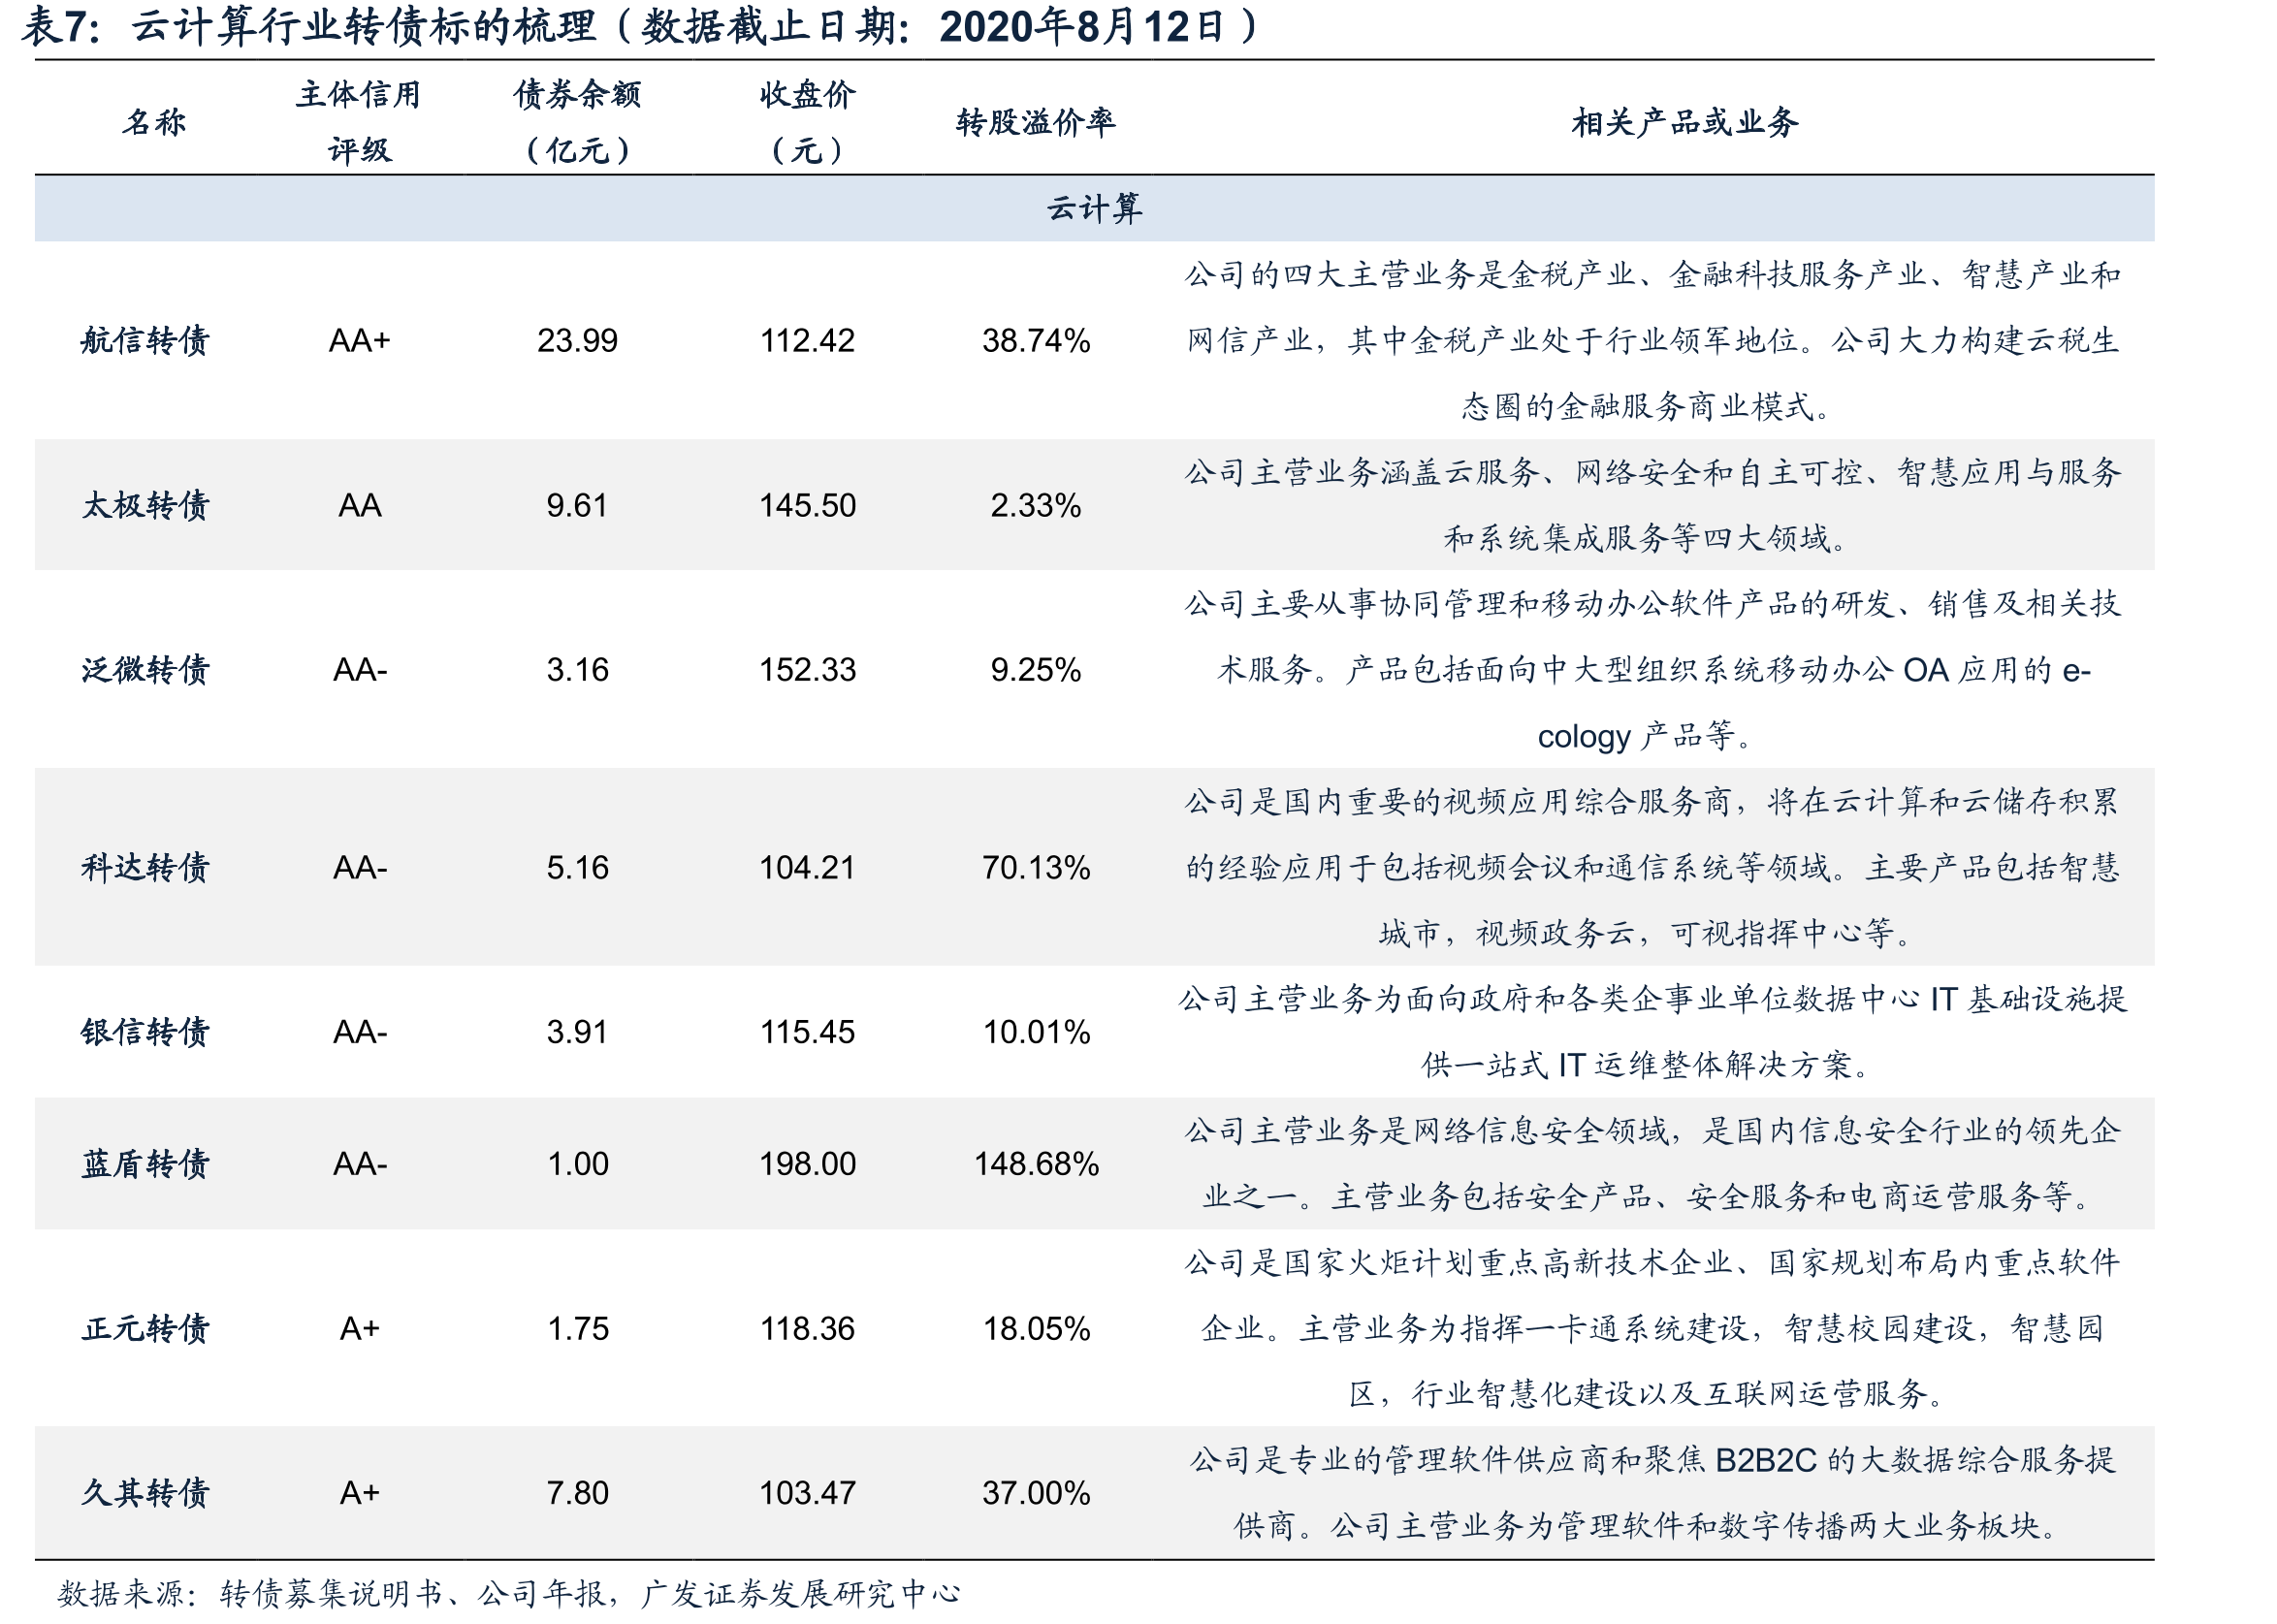The image size is (2277, 1624).
Task: Click the table title '表7: 云计算行业转债标的梳理'
Action: (310, 26)
